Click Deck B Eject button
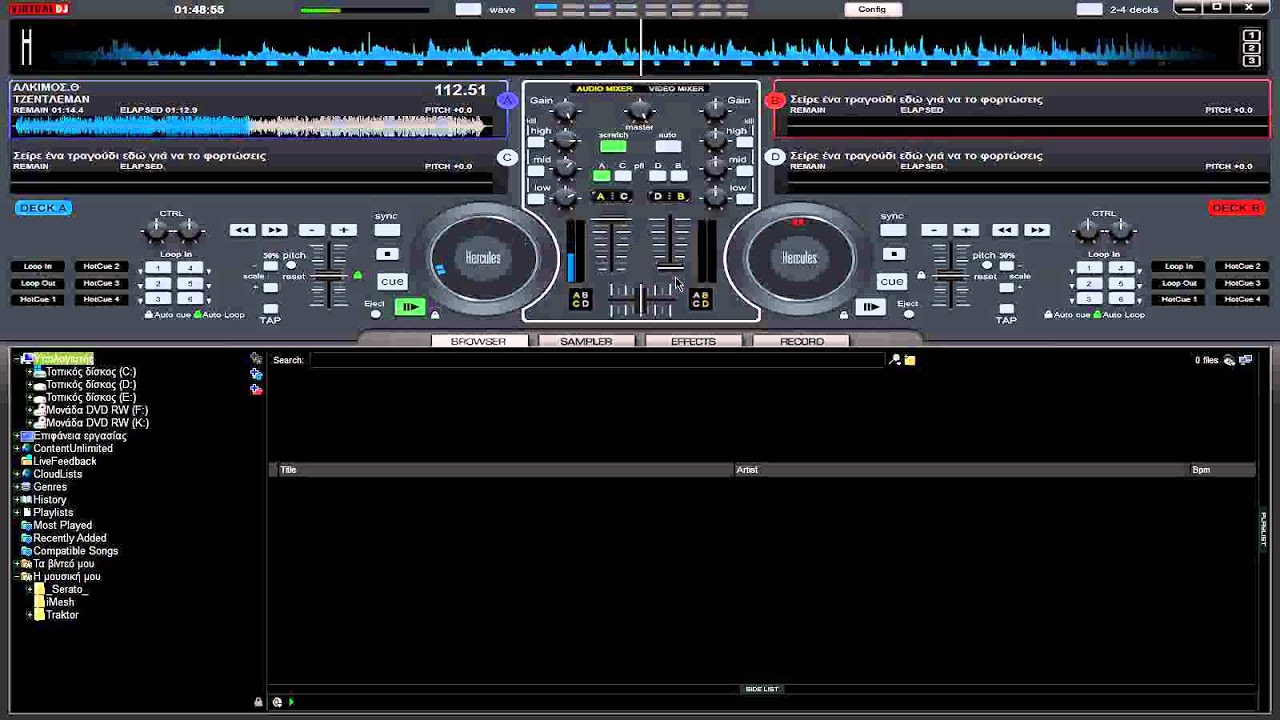1280x720 pixels. (x=908, y=314)
